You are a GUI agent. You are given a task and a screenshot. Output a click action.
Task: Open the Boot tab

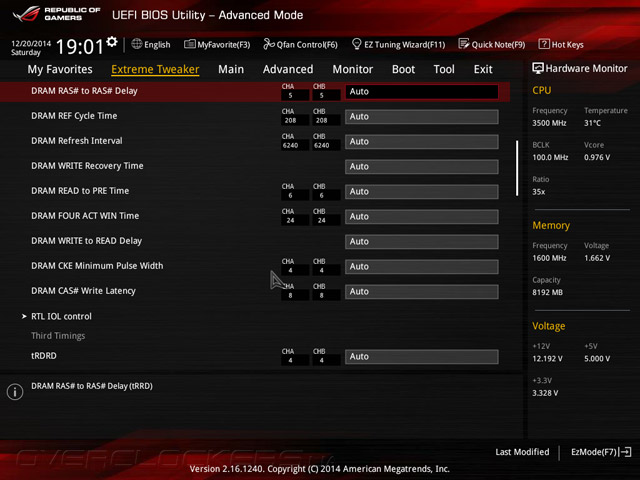(403, 69)
